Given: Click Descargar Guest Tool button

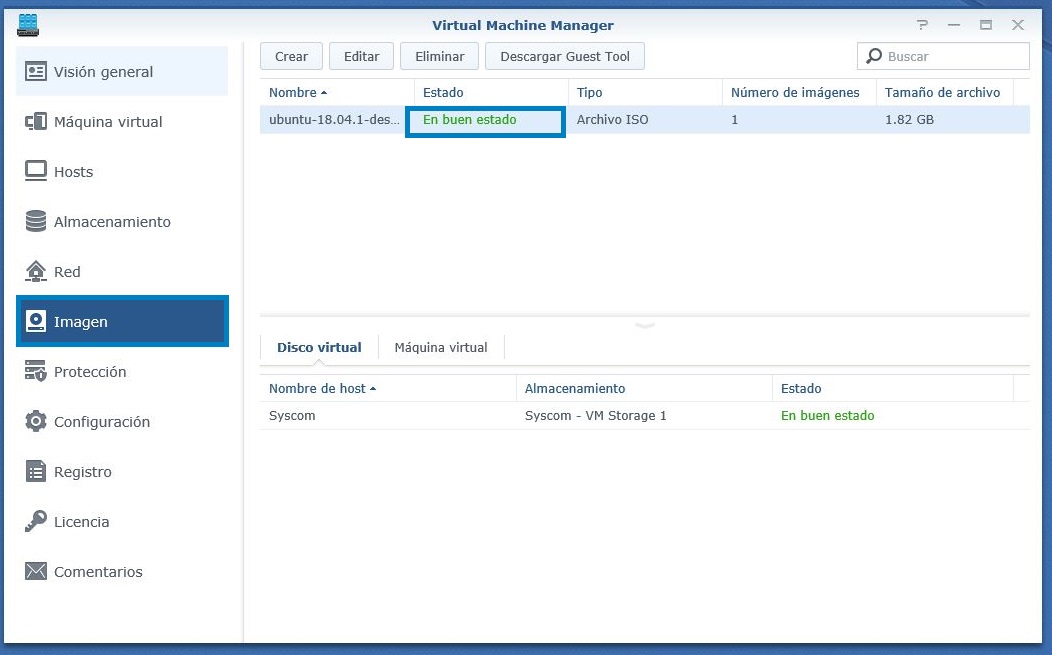Looking at the screenshot, I should 565,56.
